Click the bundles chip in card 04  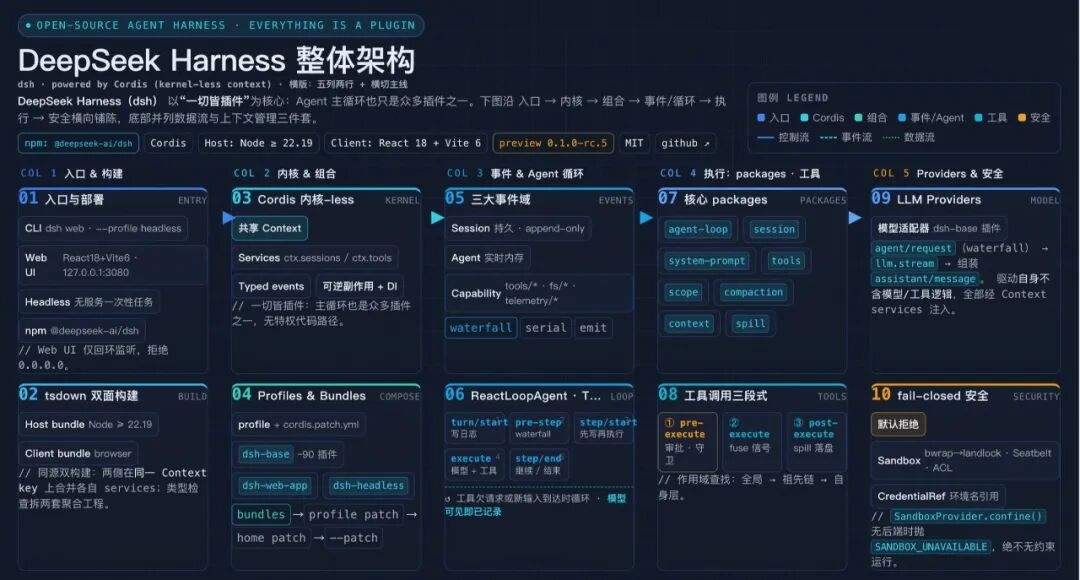point(260,515)
